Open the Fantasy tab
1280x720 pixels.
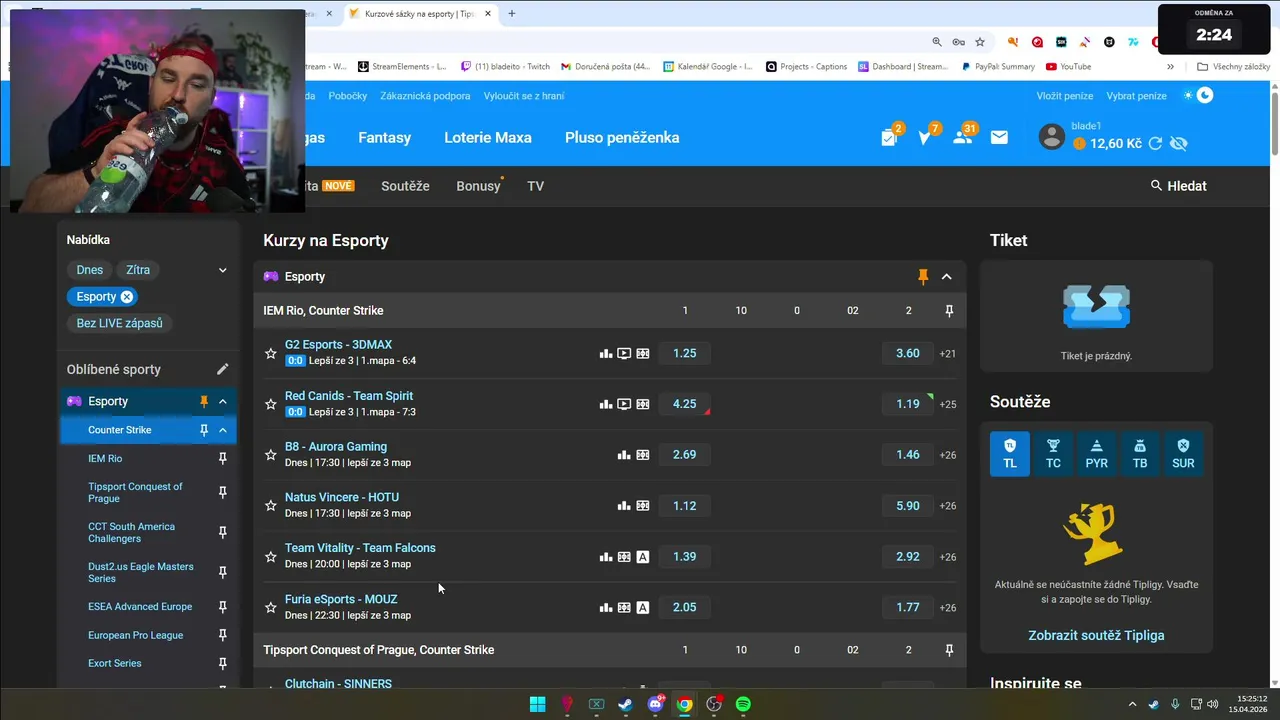tap(385, 138)
